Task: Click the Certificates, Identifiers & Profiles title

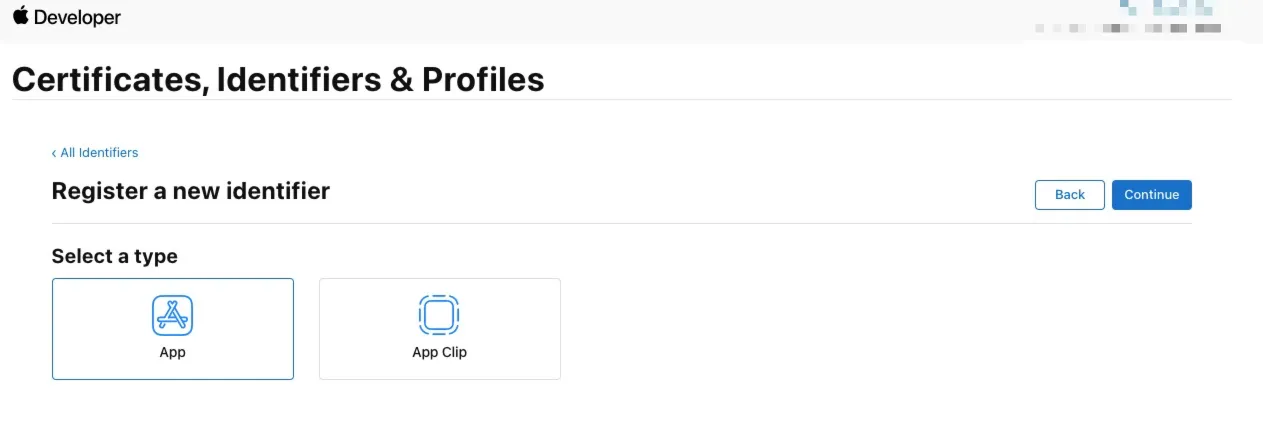Action: (x=278, y=79)
